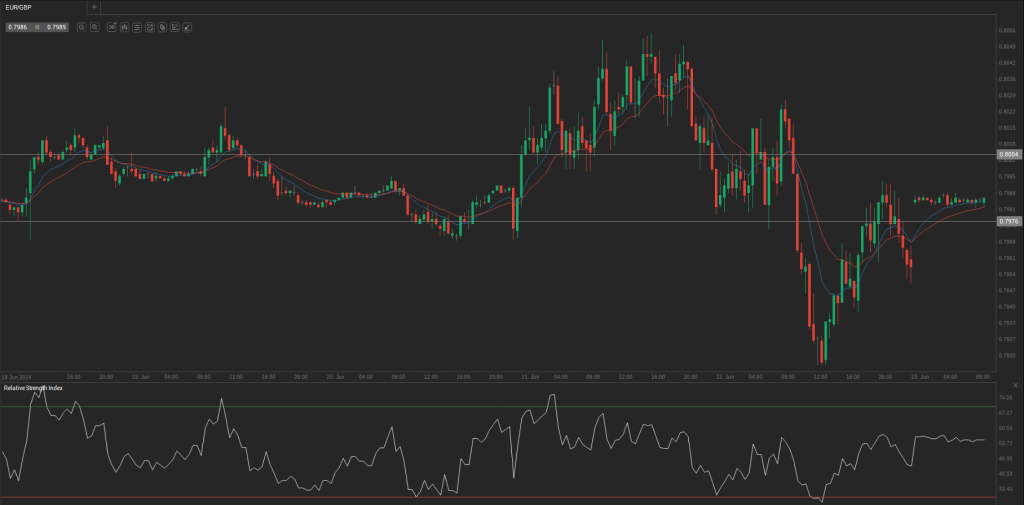Click the 18 Jun 2014 date label
This screenshot has width=1024, height=505.
pyautogui.click(x=16, y=377)
